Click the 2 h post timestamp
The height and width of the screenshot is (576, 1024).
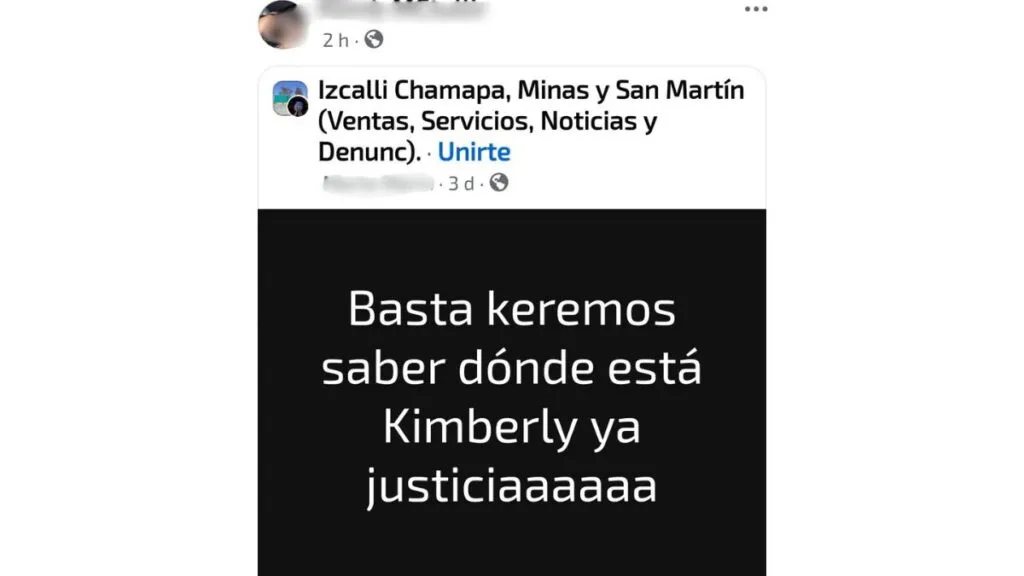click(336, 40)
